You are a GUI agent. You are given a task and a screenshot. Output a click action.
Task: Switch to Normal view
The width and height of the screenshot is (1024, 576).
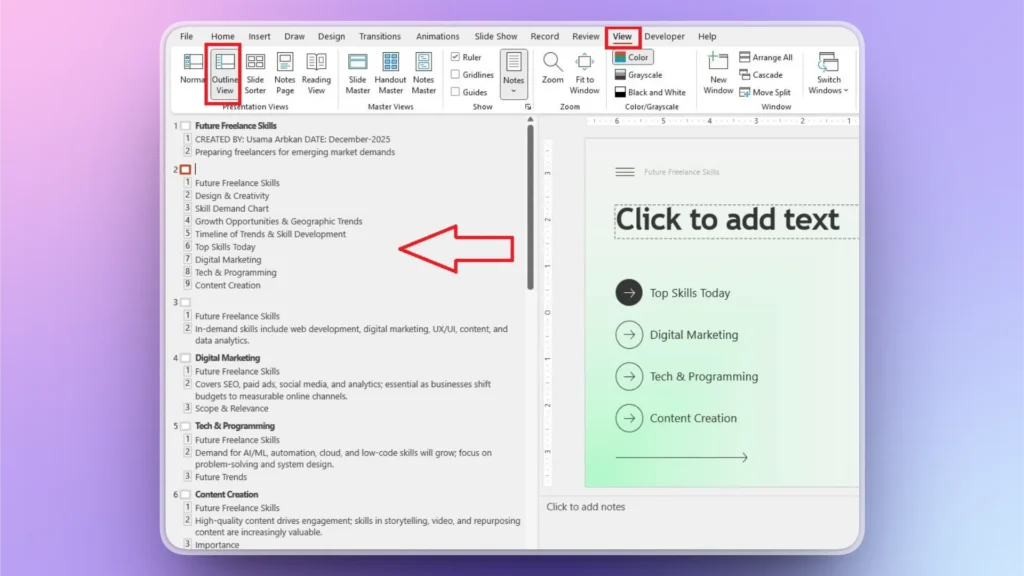pyautogui.click(x=191, y=70)
